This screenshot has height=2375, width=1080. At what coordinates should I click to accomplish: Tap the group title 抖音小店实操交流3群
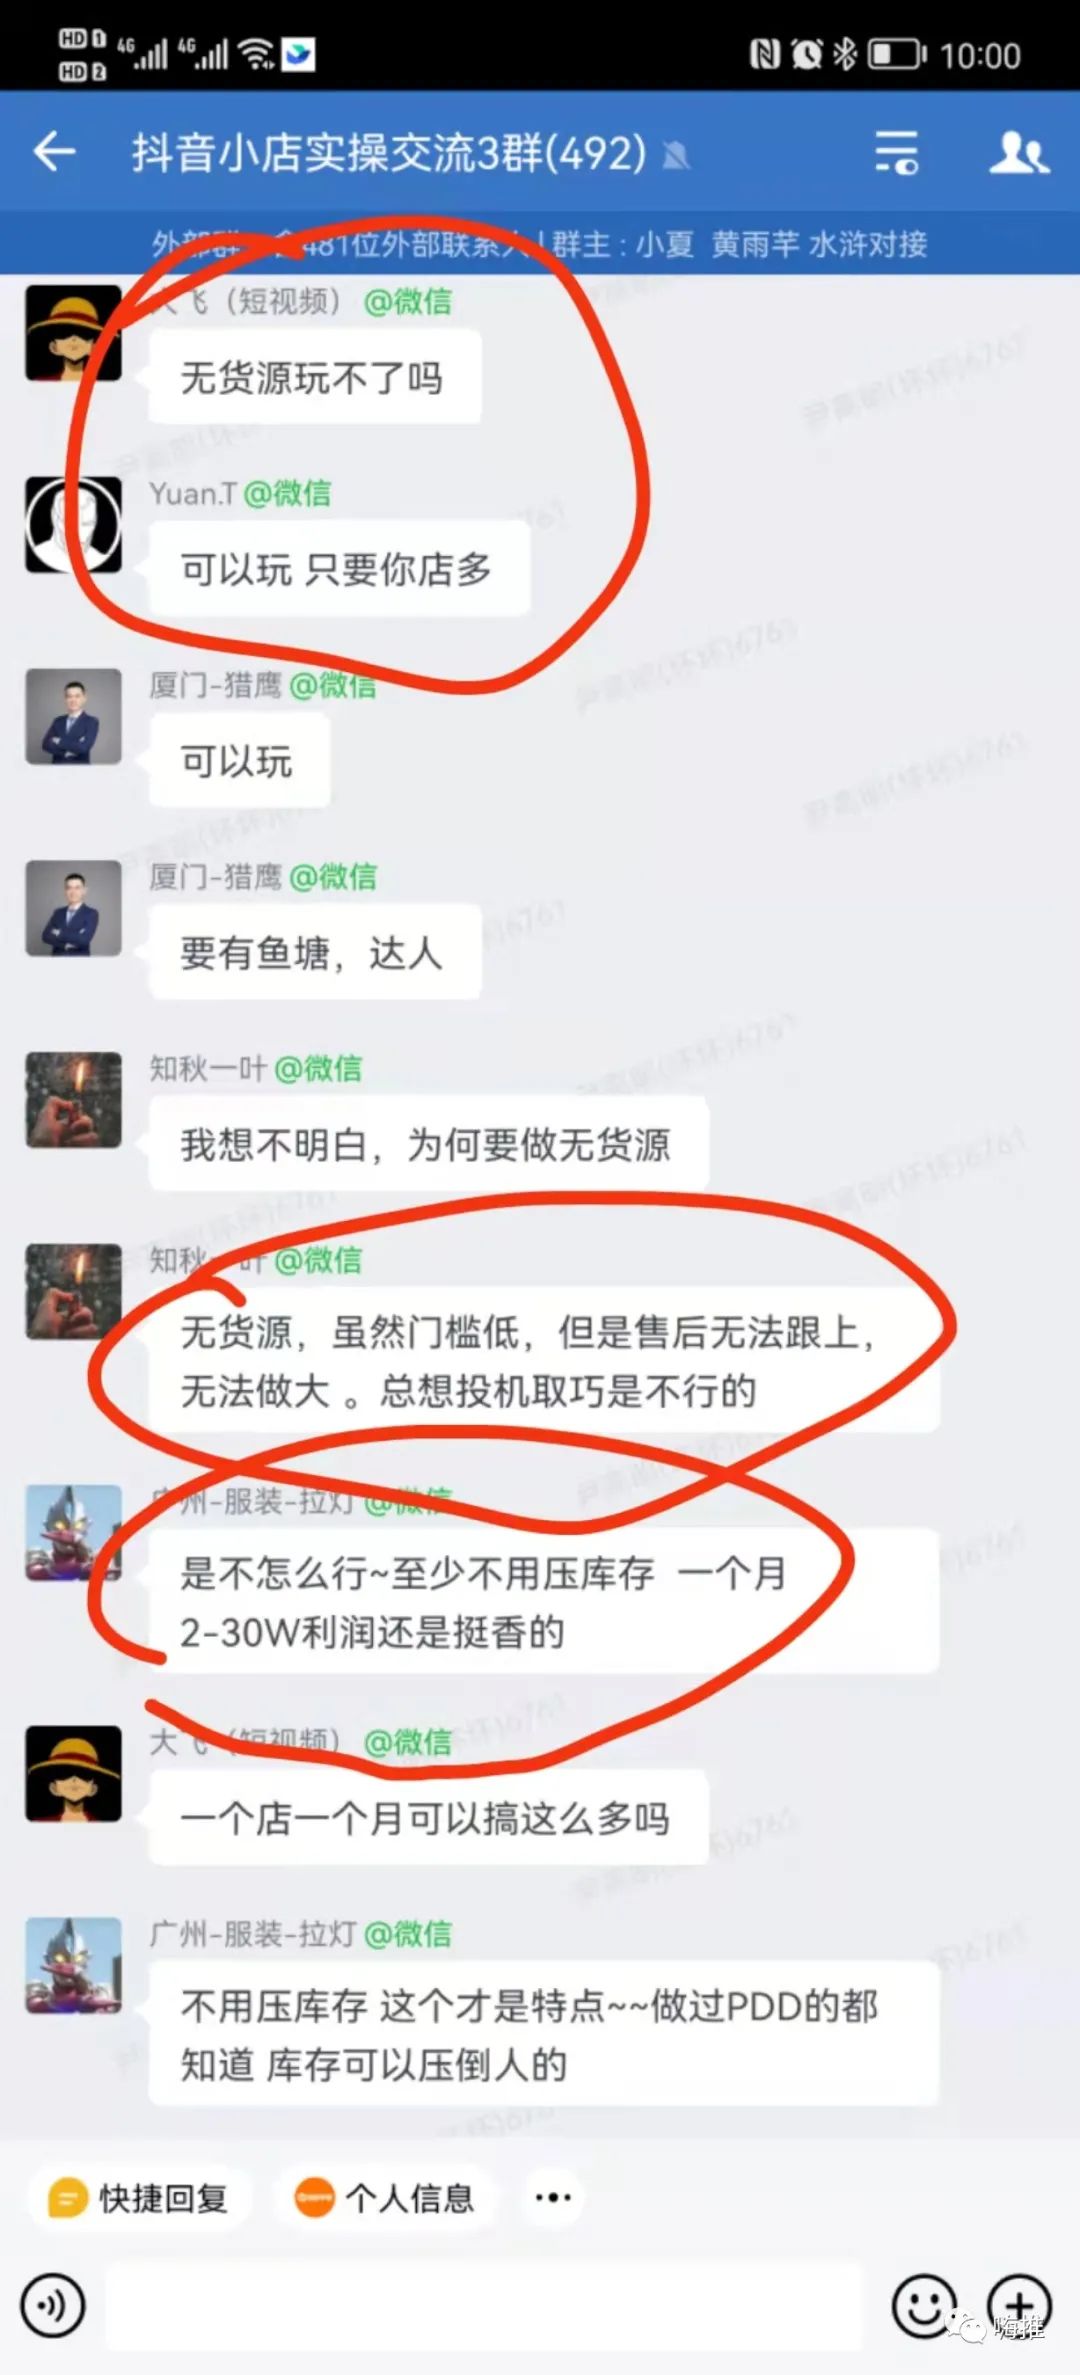tap(389, 153)
